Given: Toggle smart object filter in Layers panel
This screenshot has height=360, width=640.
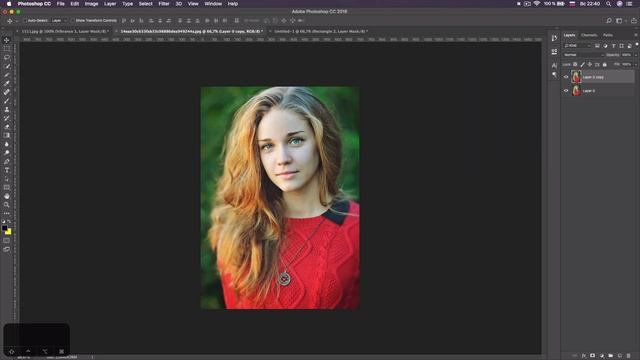Looking at the screenshot, I should (629, 46).
